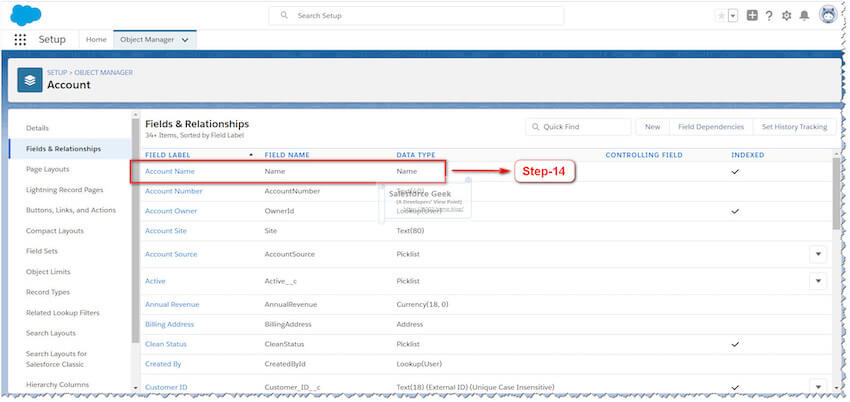This screenshot has height=402, width=850.
Task: Click the Set History Tracking button
Action: pyautogui.click(x=794, y=127)
